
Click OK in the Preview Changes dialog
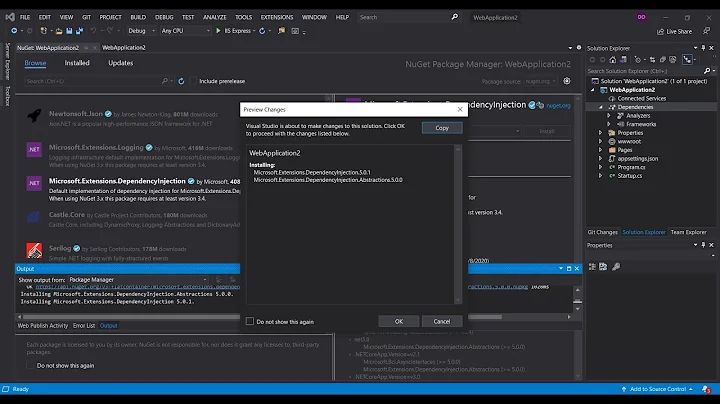coord(399,321)
